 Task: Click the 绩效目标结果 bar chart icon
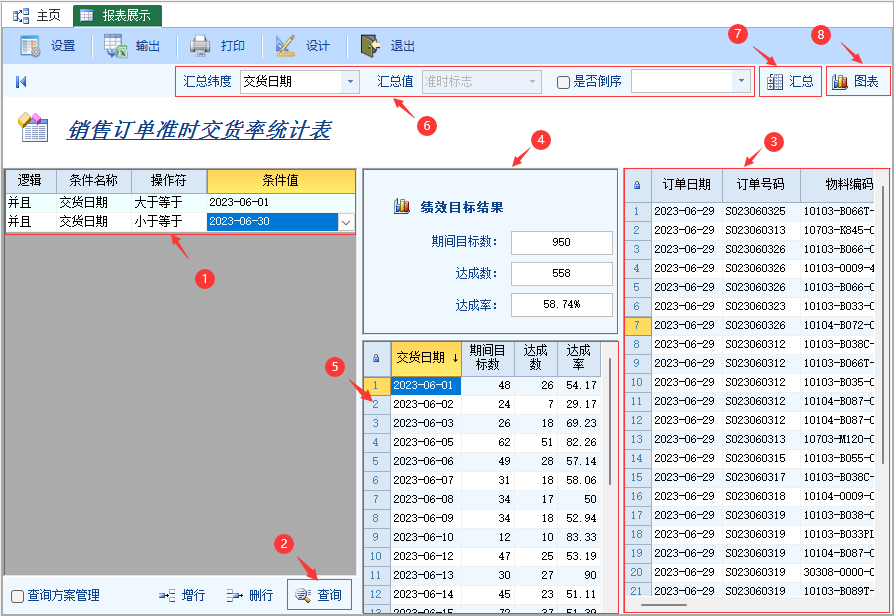(402, 206)
